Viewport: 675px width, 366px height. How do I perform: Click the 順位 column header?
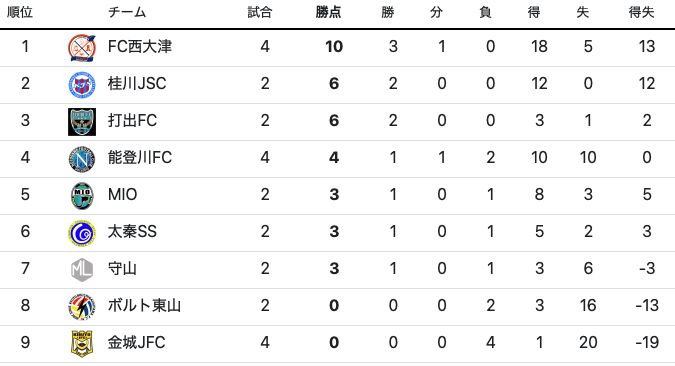(20, 12)
